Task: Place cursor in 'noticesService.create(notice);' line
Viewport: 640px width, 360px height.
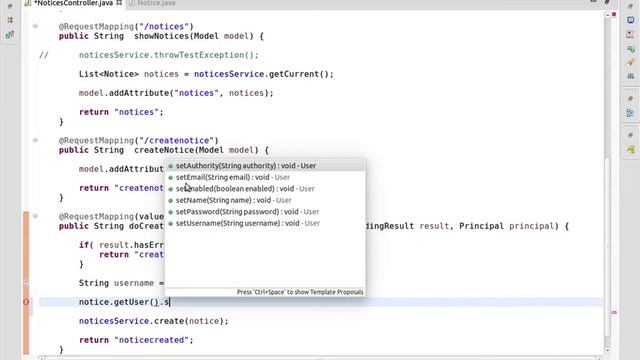Action: pos(154,321)
